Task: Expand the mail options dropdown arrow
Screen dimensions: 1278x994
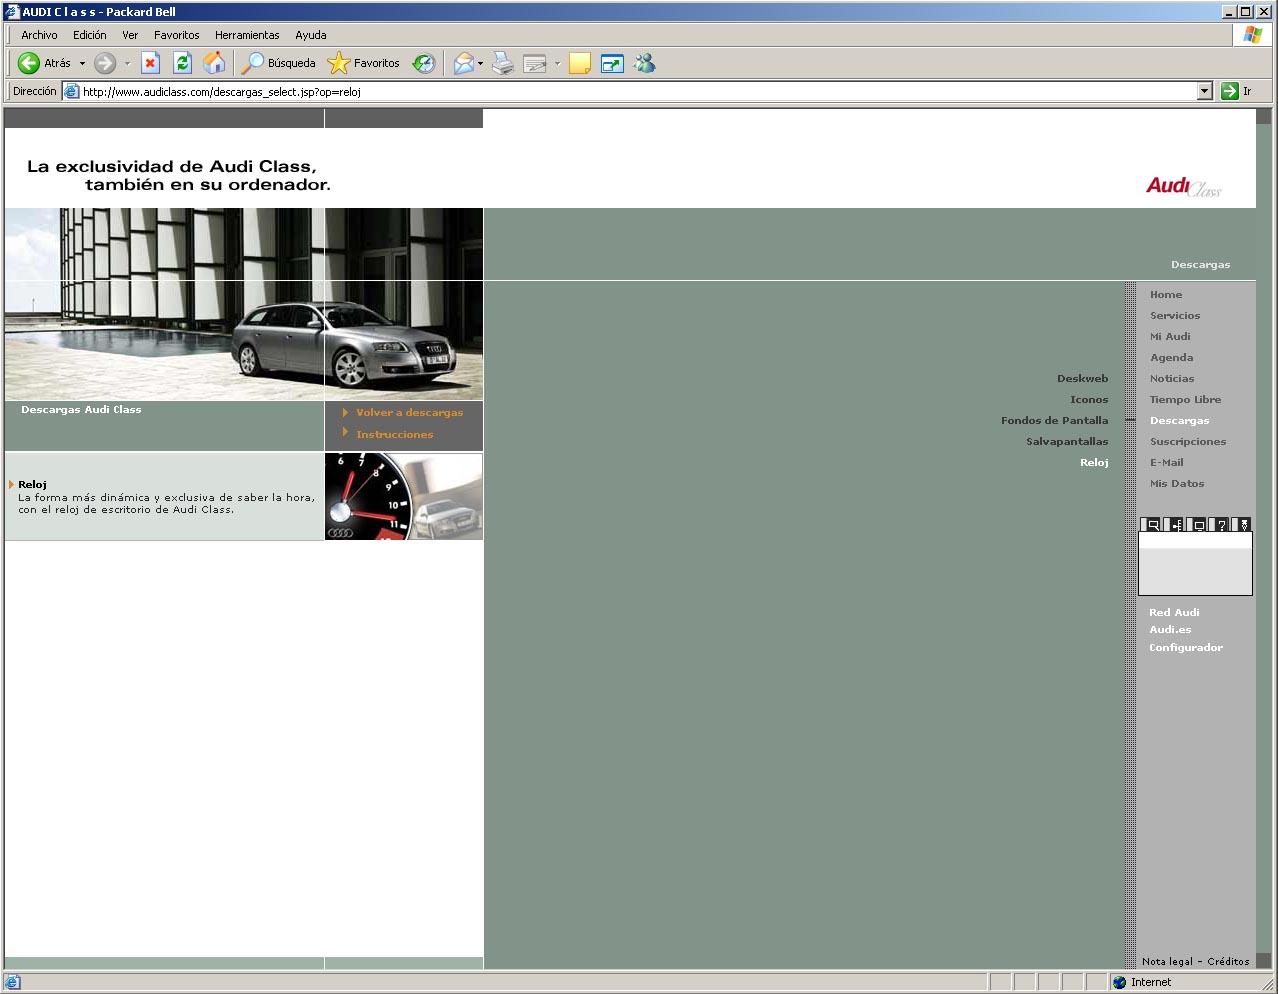Action: coord(481,64)
